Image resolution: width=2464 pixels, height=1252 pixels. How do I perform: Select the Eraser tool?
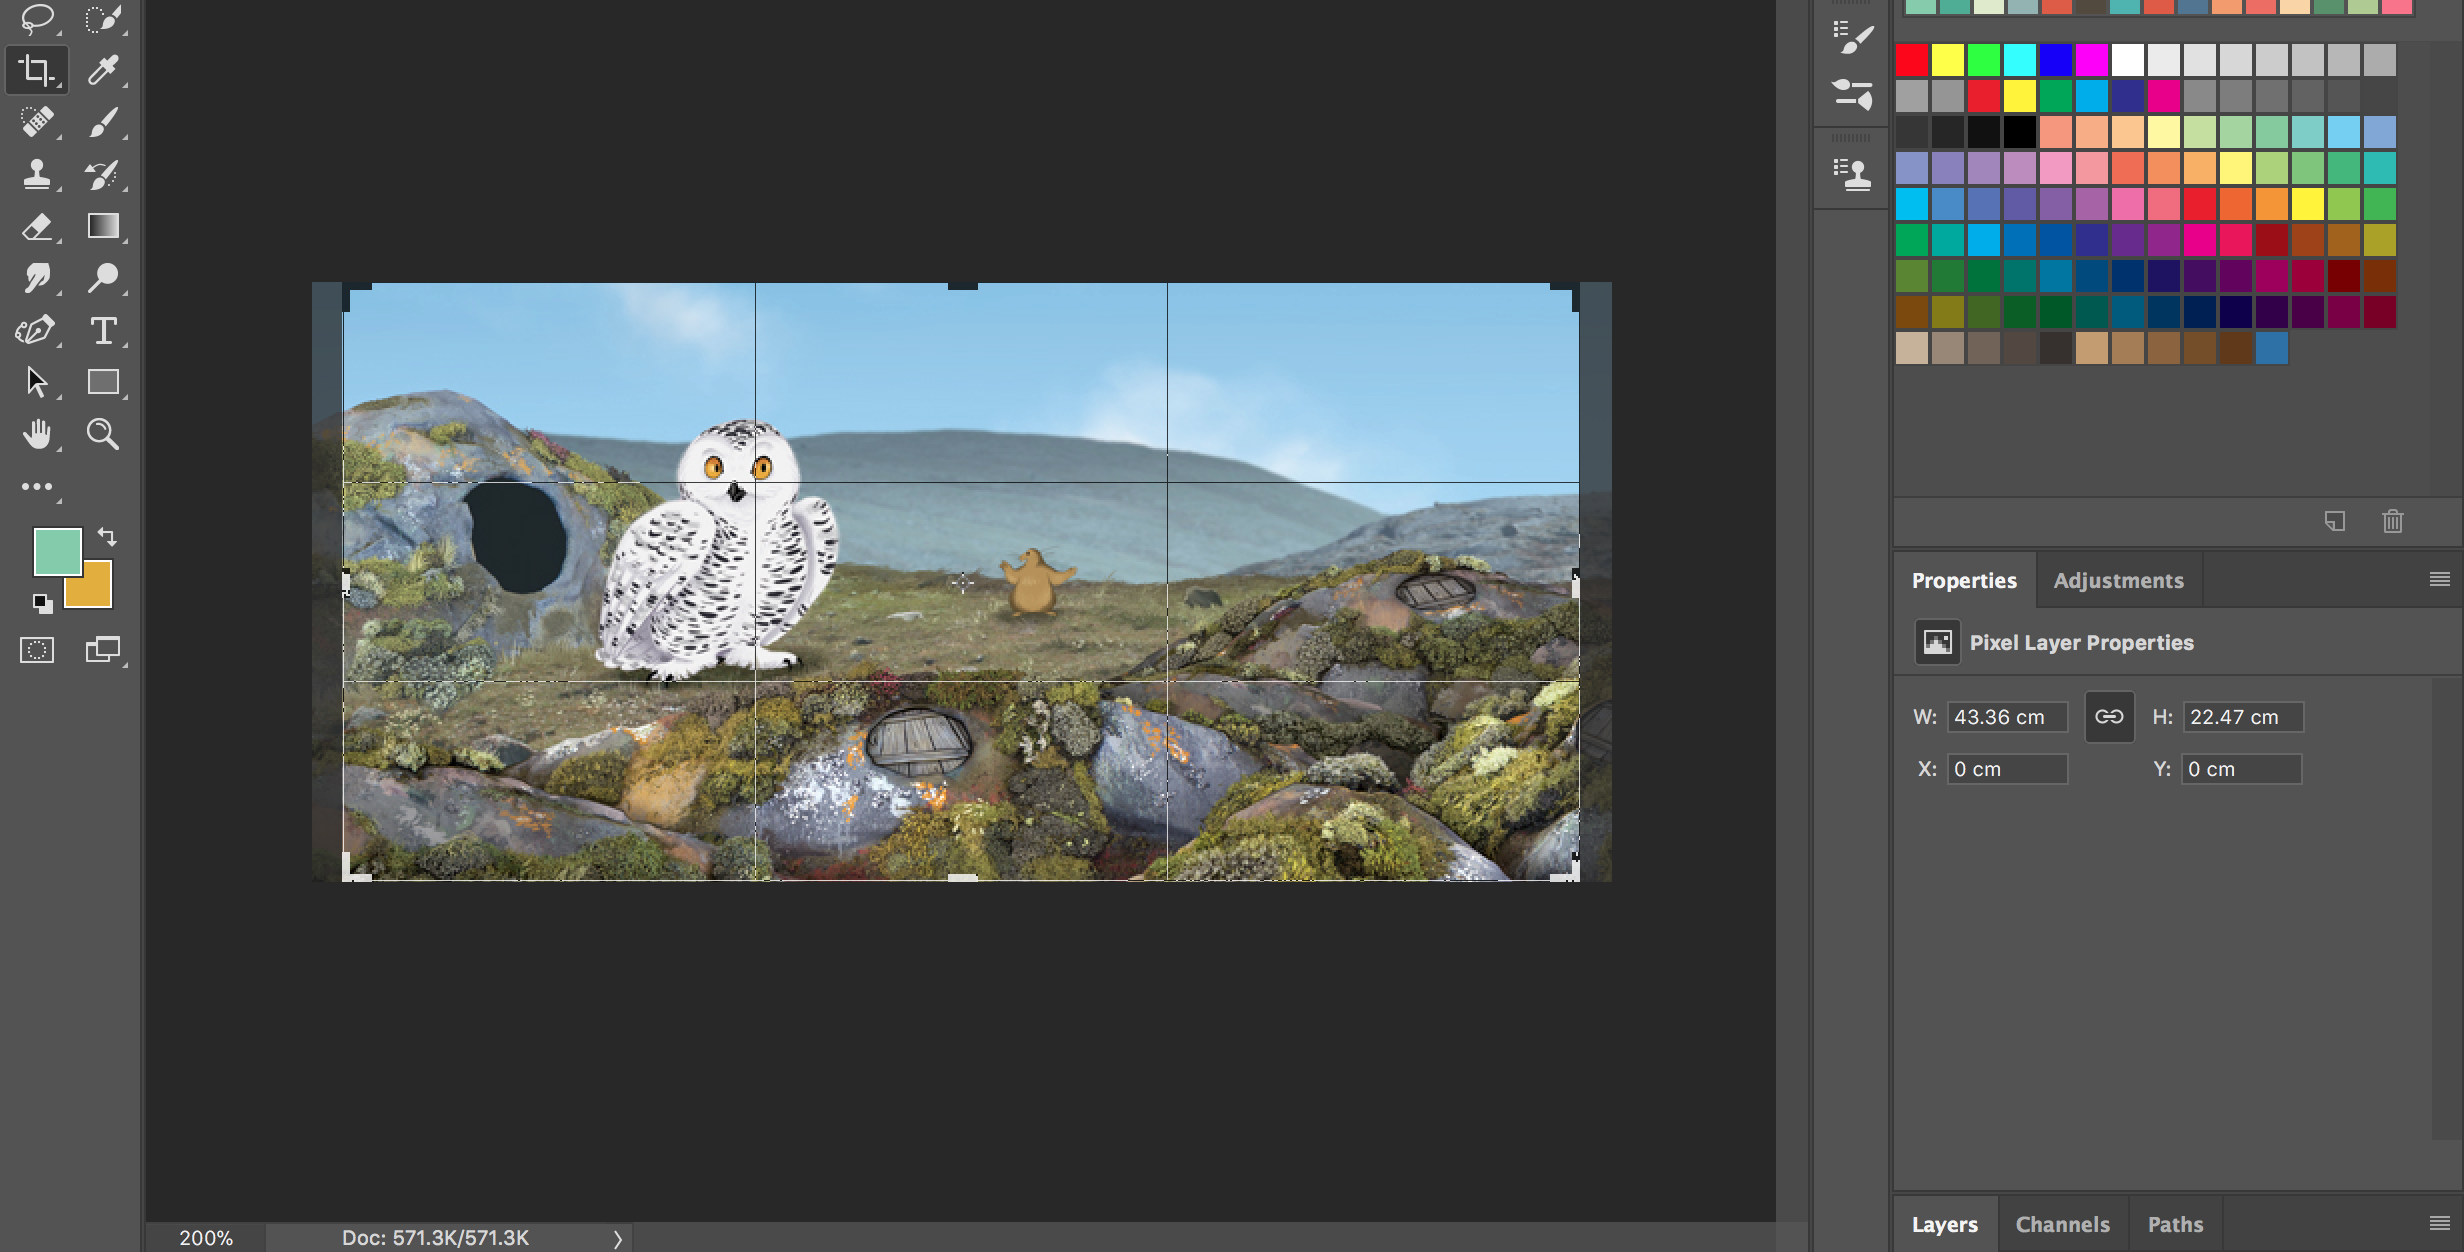[x=36, y=227]
